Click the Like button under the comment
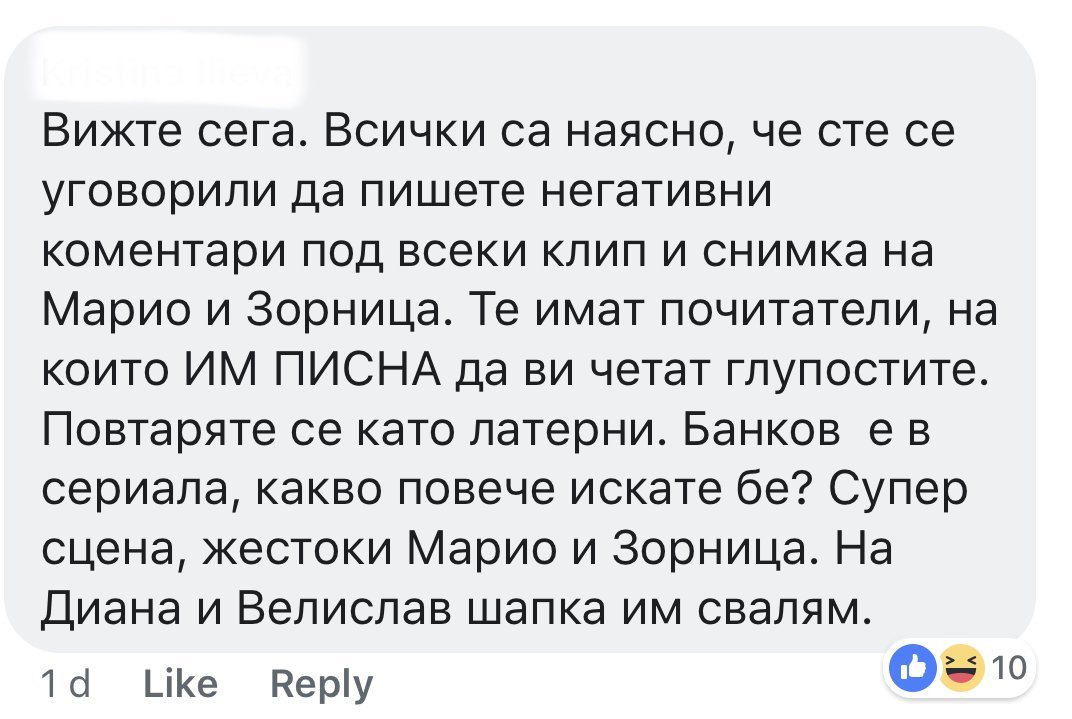1072x719 pixels. point(180,684)
